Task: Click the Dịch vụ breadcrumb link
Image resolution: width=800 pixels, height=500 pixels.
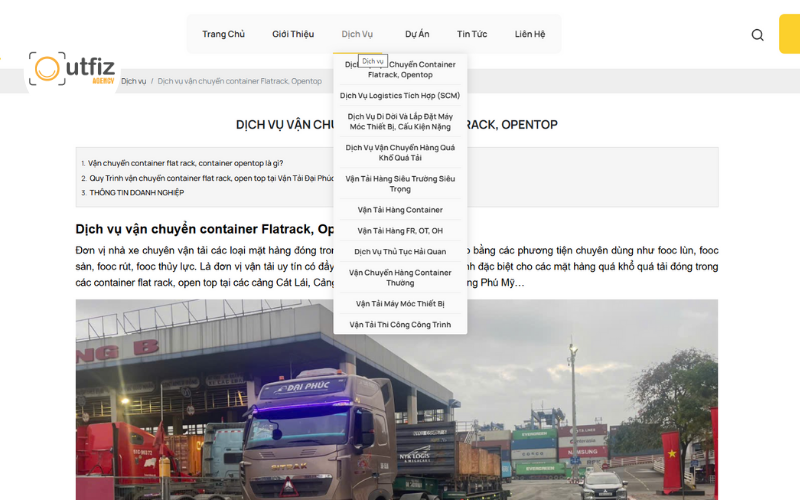Action: coord(133,81)
